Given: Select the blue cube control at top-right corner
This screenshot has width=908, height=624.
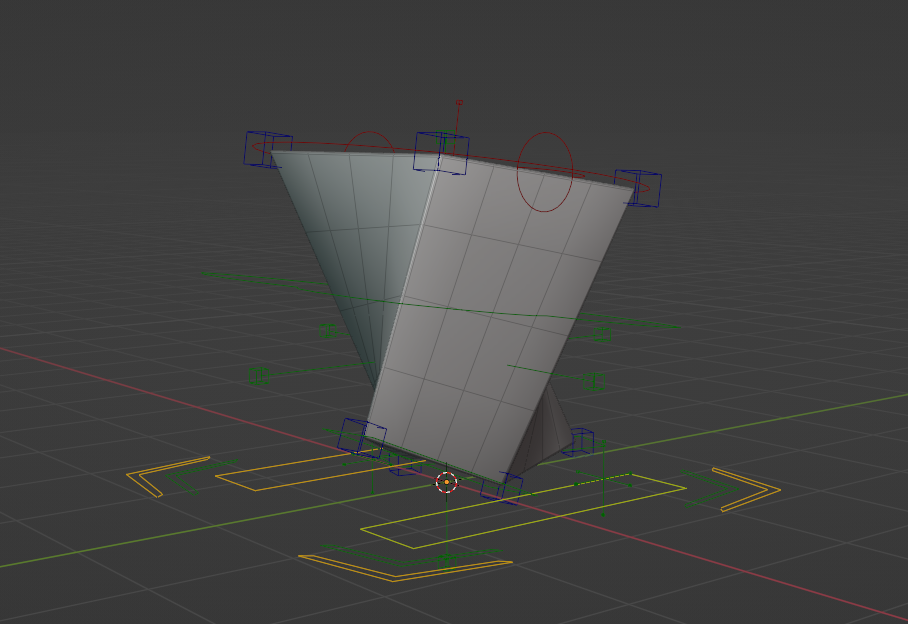Looking at the screenshot, I should coord(638,188).
